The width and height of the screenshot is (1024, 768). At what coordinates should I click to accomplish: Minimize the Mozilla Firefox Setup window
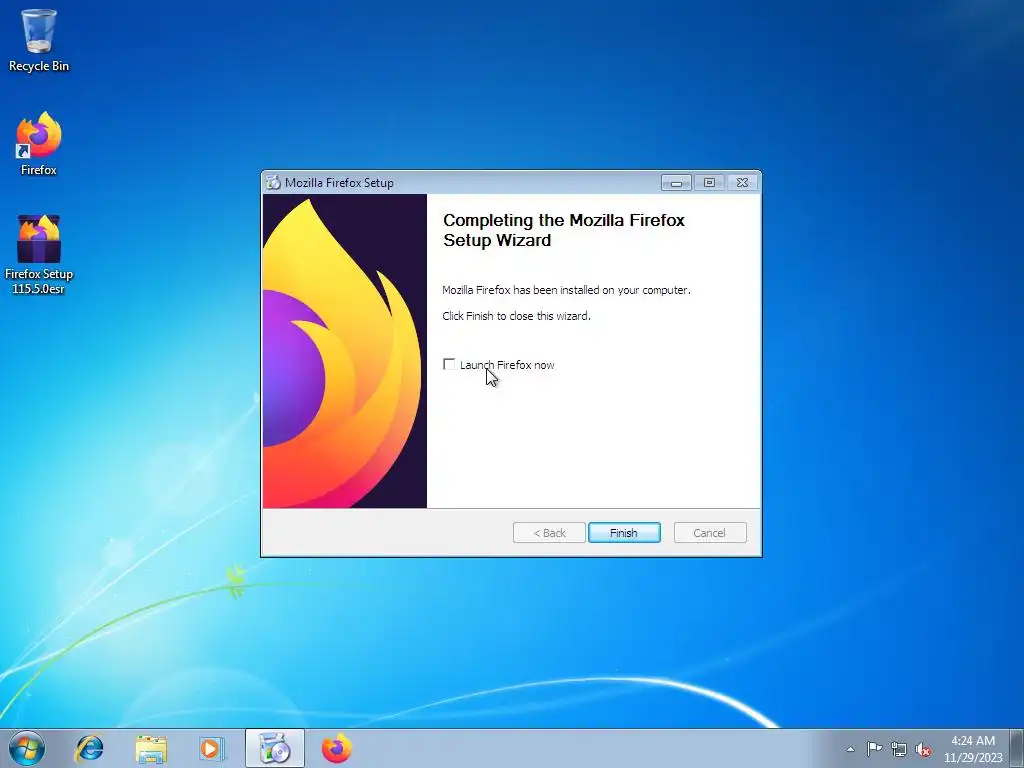[x=676, y=183]
